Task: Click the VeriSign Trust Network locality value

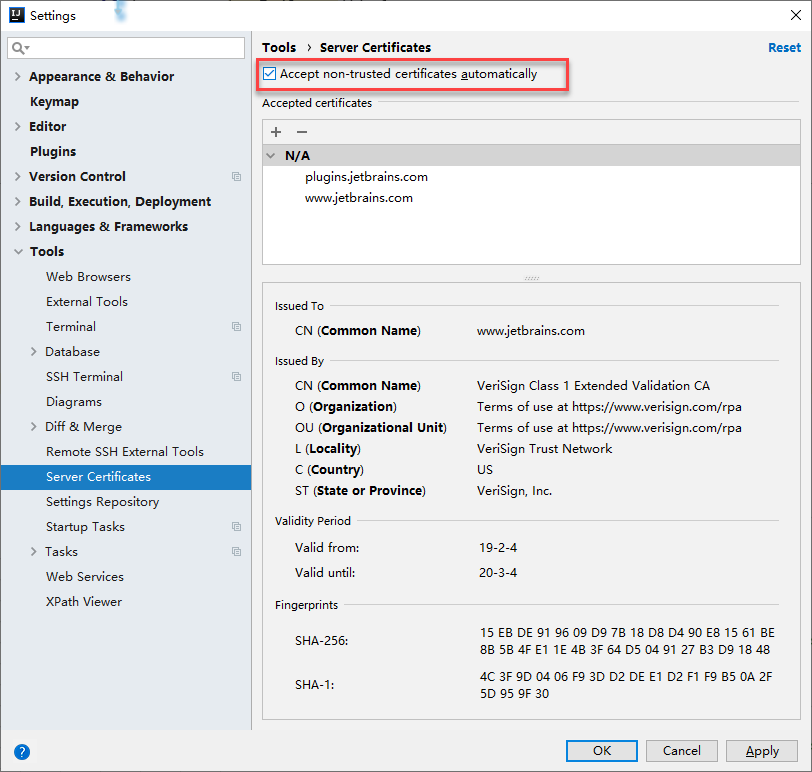Action: click(544, 448)
